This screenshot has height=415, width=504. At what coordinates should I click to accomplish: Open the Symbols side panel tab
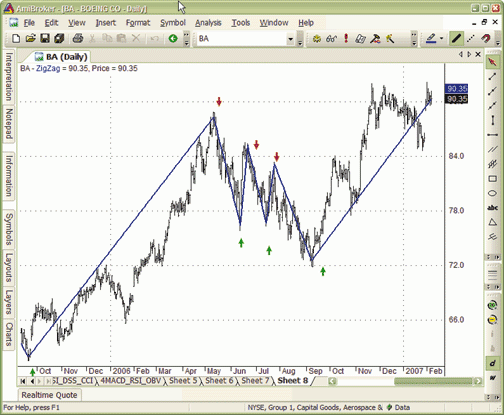point(9,229)
